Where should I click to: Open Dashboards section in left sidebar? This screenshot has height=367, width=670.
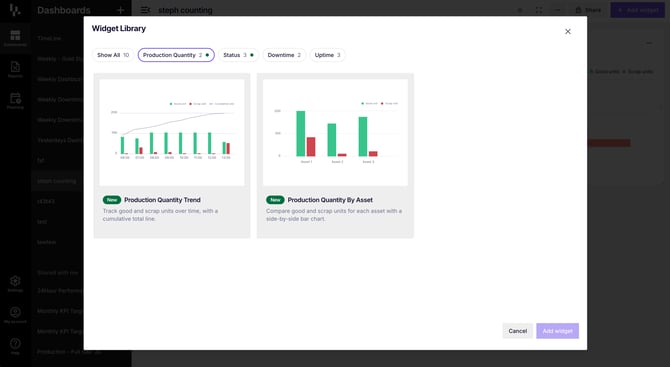coord(15,38)
